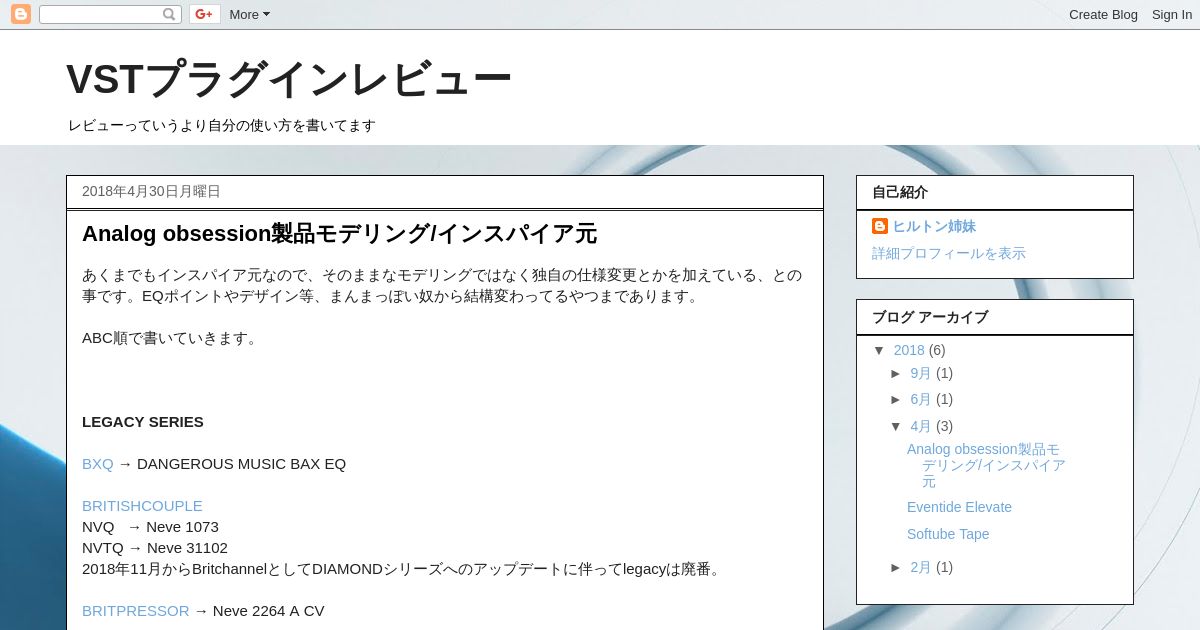The image size is (1200, 630).
Task: Open the Softube Tape archive post
Action: pos(948,534)
